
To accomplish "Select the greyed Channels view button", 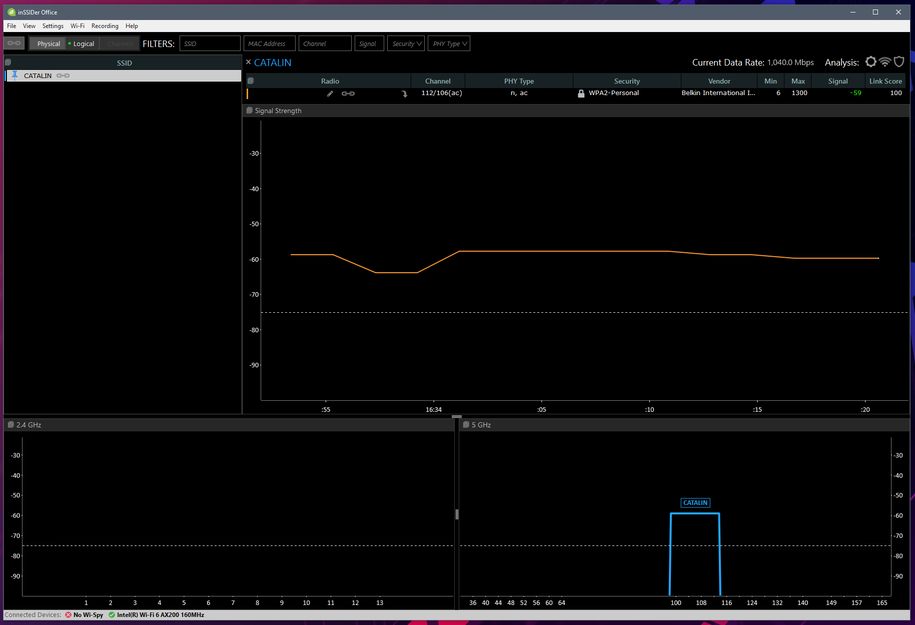I will [x=120, y=44].
